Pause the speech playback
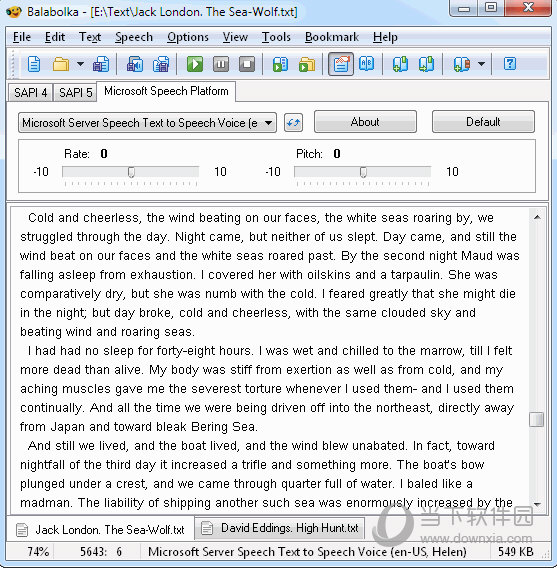This screenshot has height=568, width=557. coord(221,64)
